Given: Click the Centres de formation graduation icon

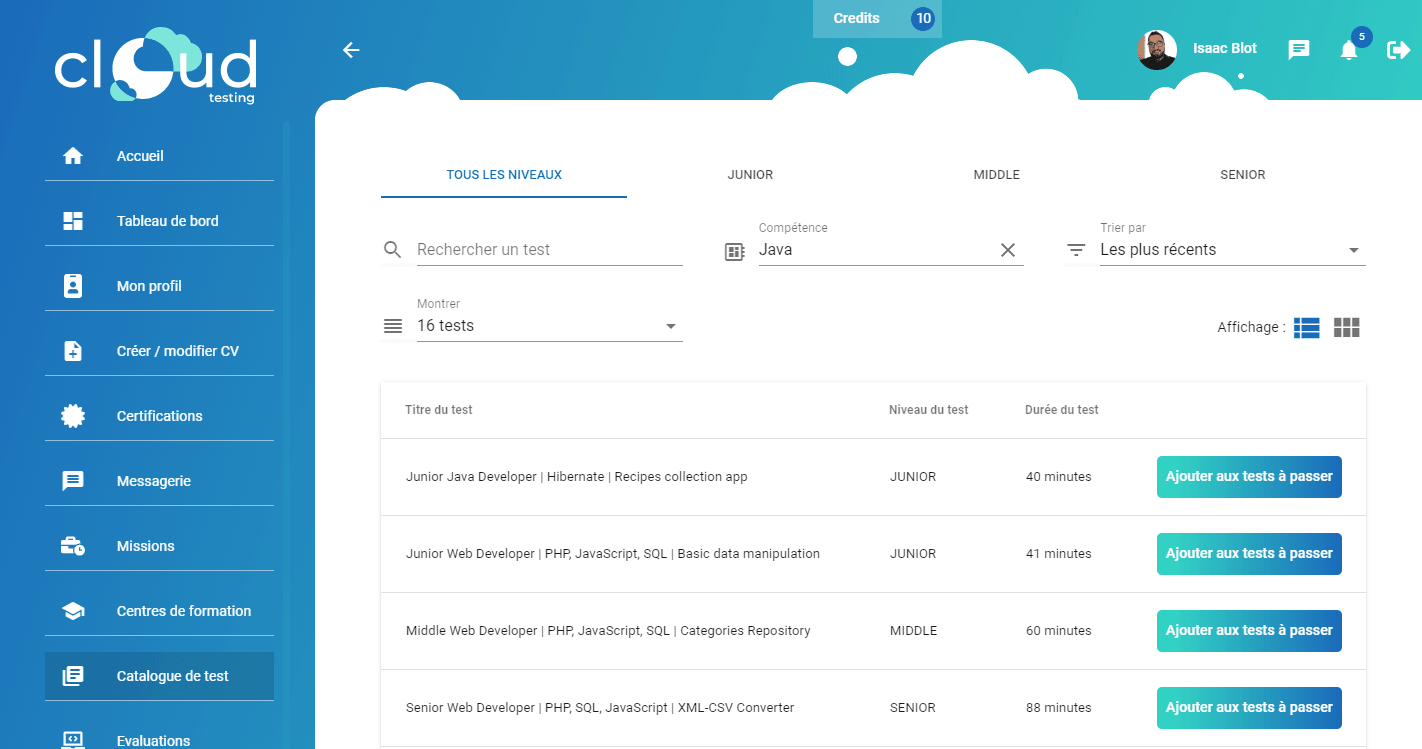Looking at the screenshot, I should (x=73, y=611).
